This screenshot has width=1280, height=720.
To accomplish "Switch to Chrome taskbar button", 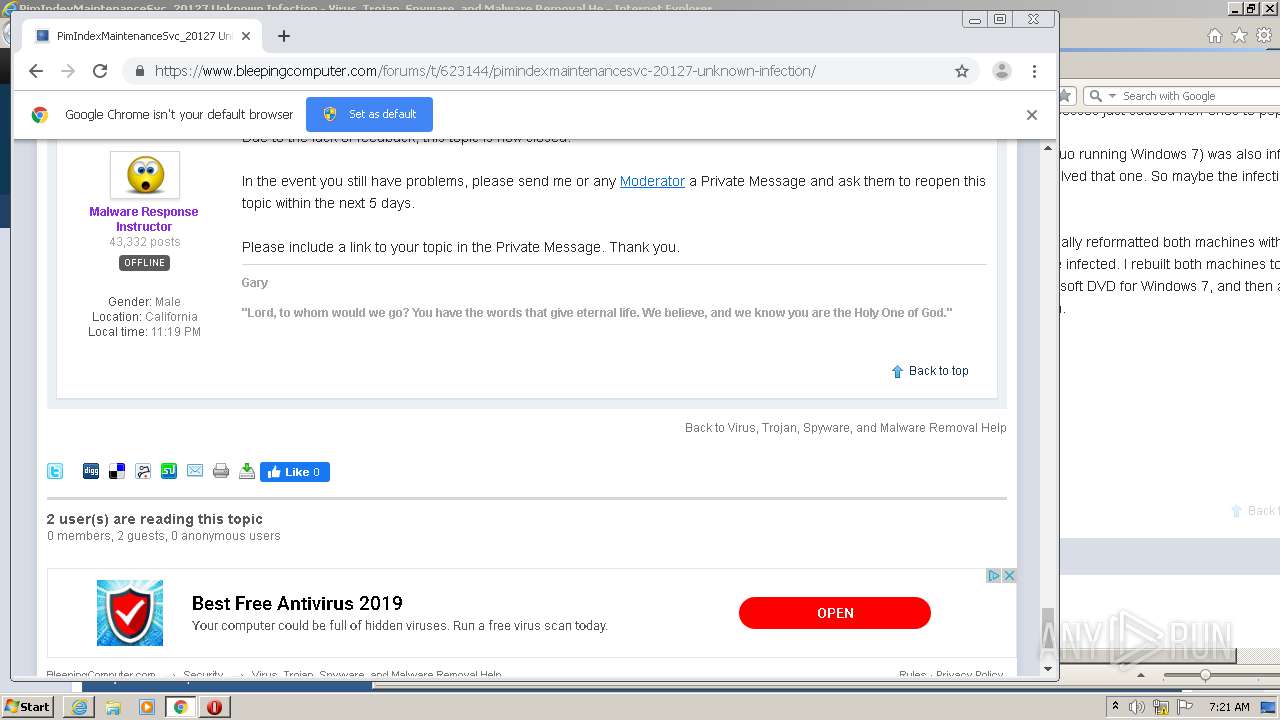I will 181,707.
